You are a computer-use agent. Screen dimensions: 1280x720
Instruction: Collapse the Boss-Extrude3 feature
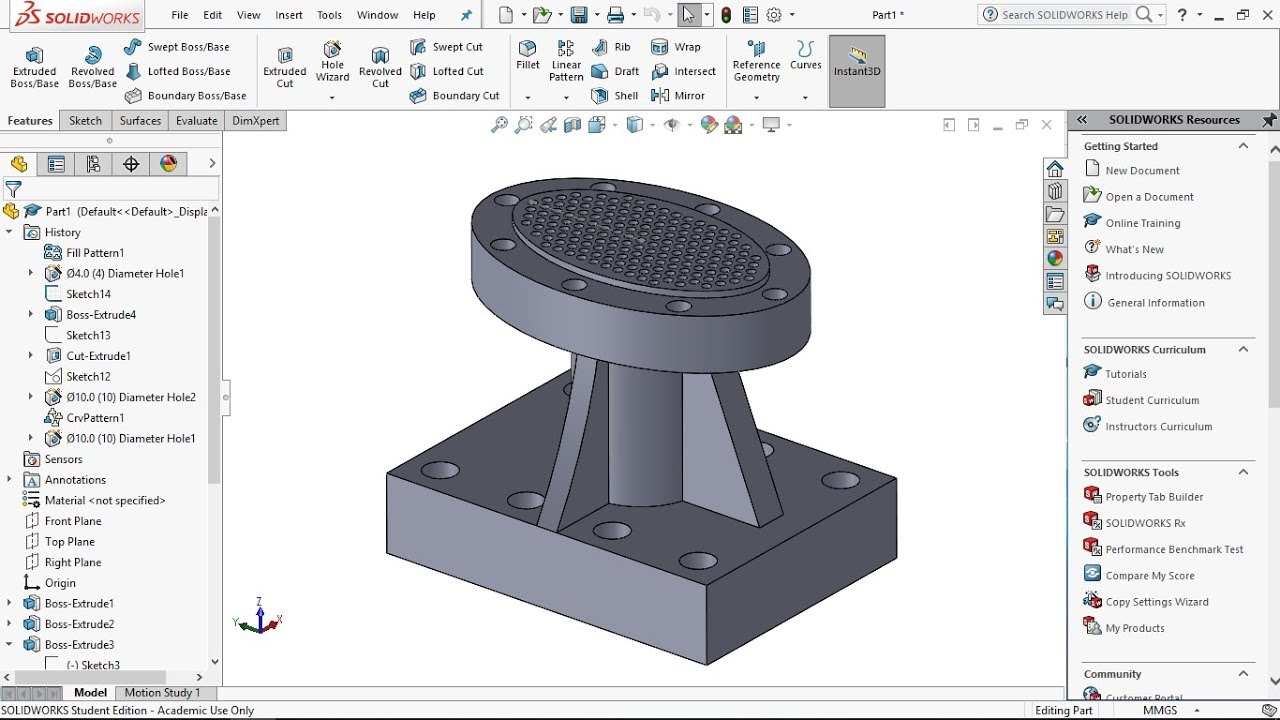click(x=9, y=644)
